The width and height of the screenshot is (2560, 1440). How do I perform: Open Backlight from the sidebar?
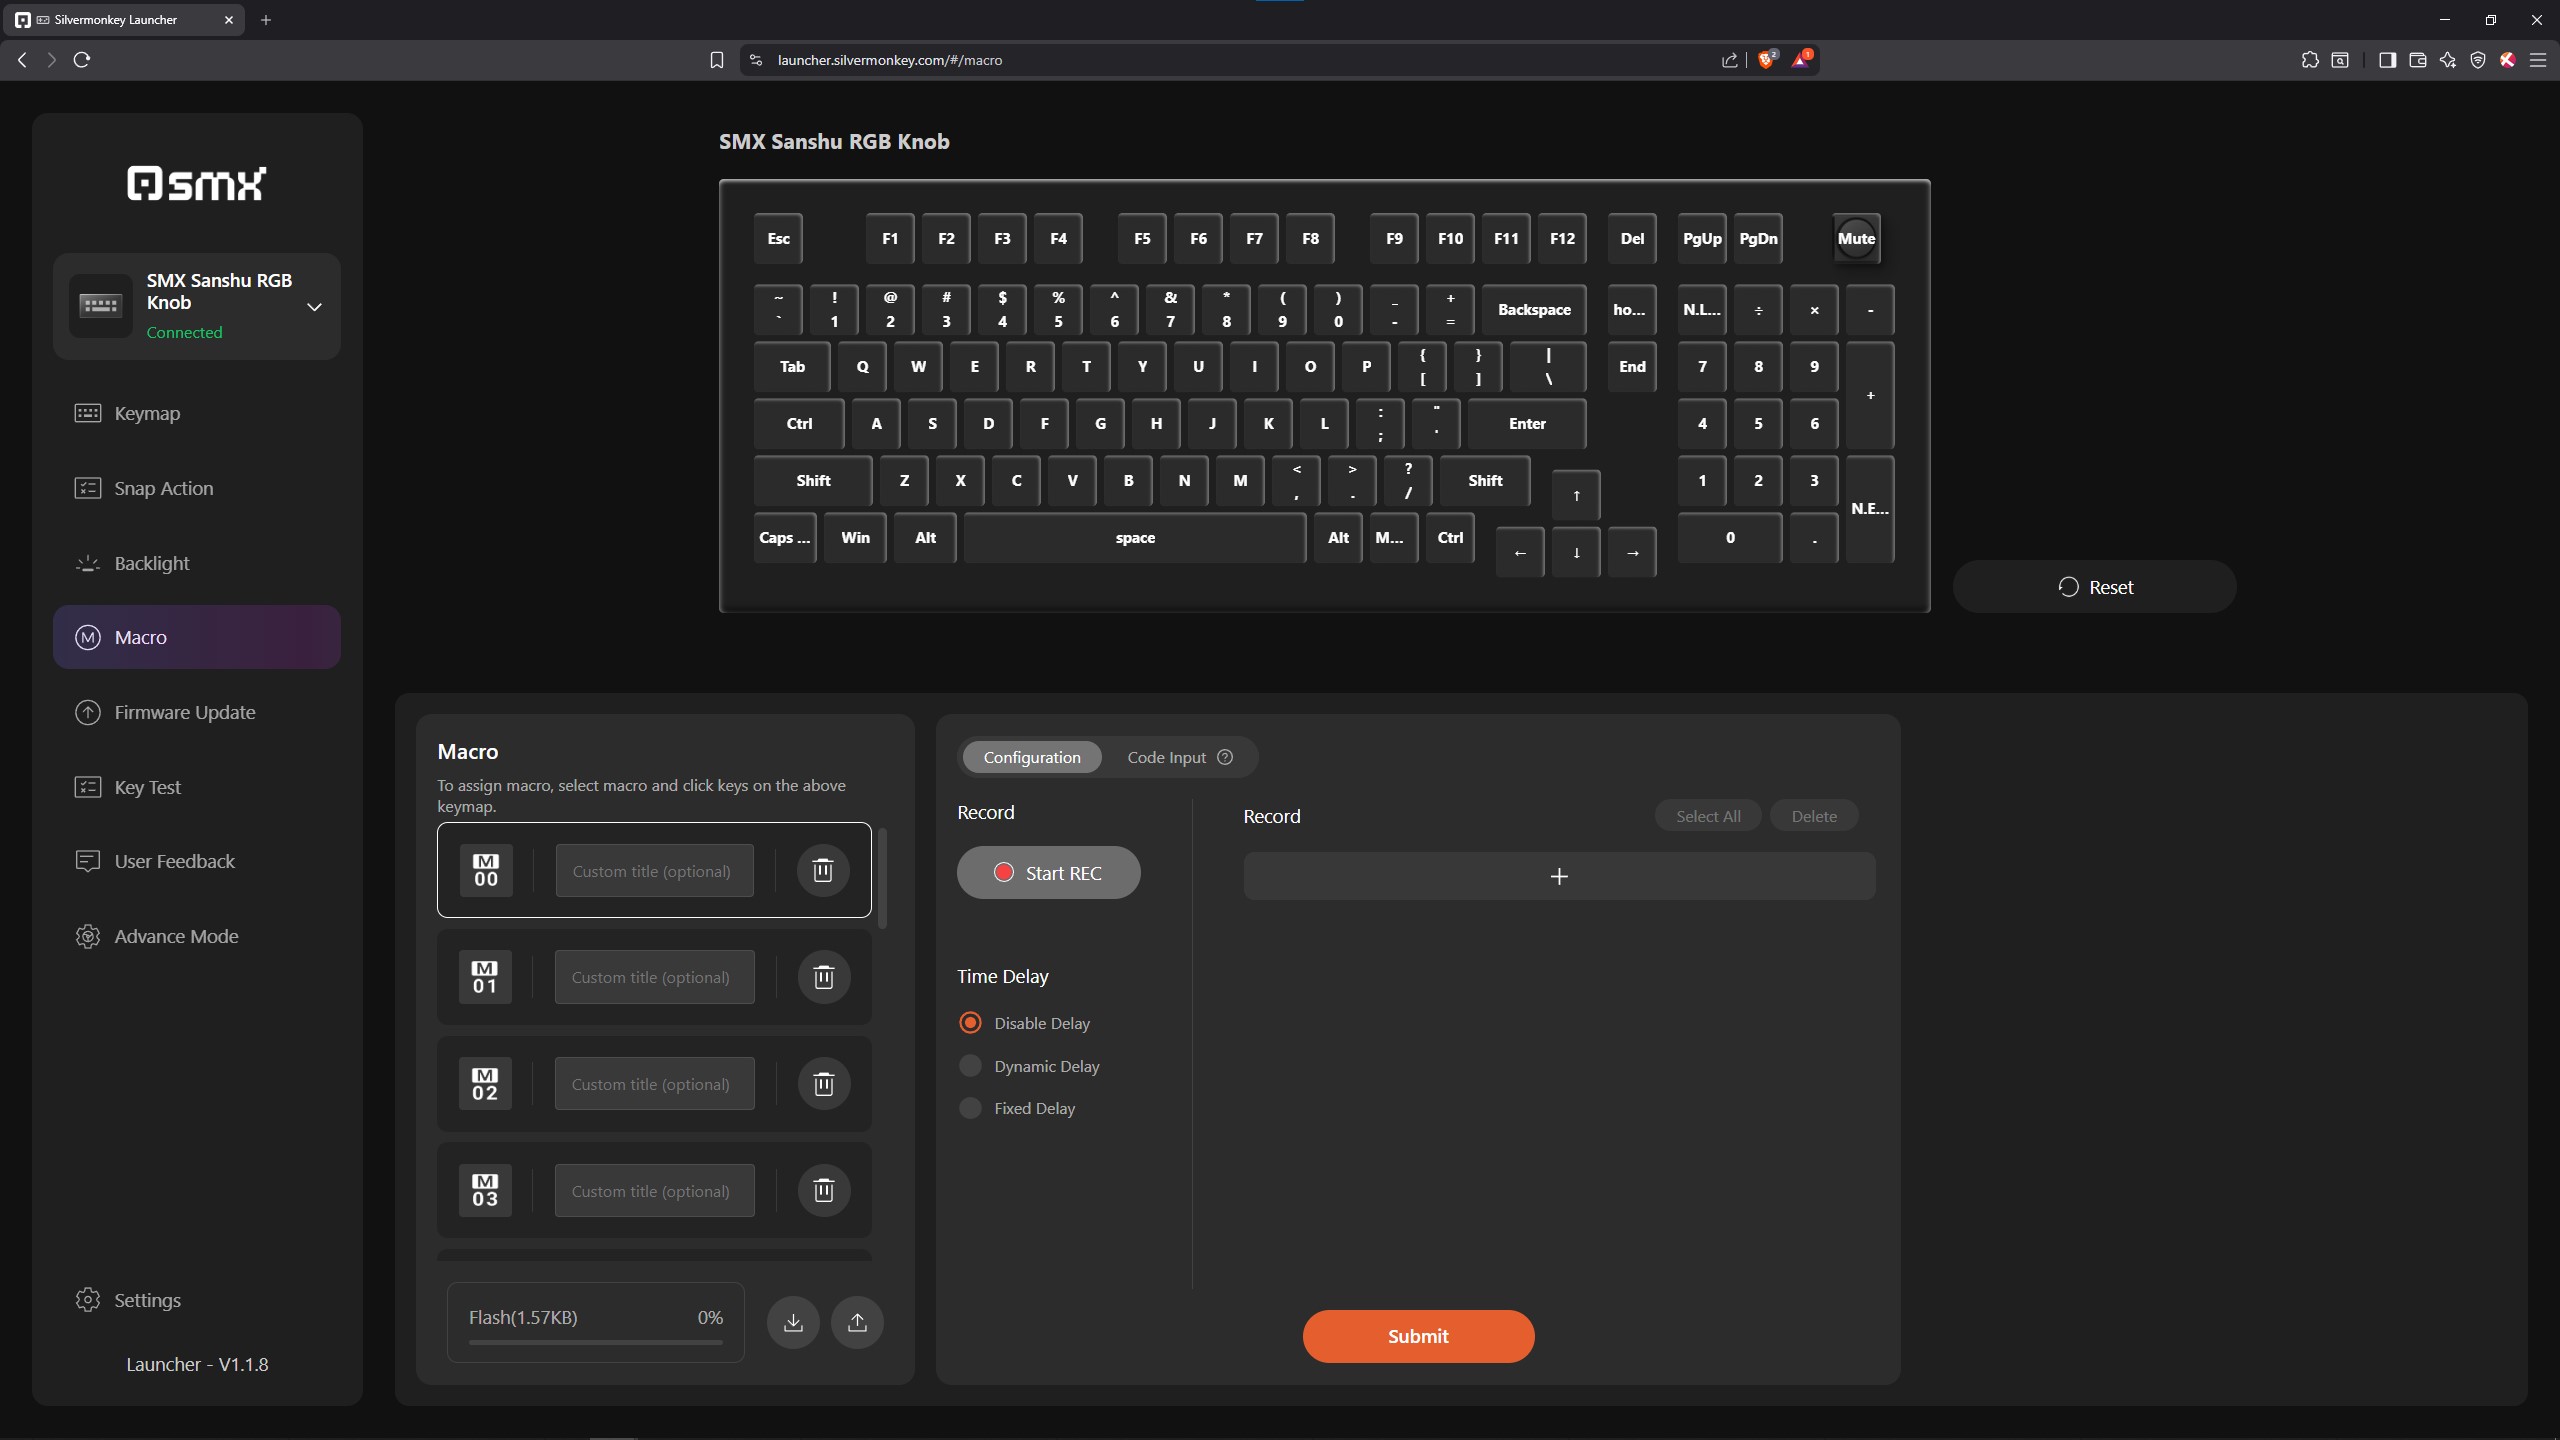(x=151, y=563)
